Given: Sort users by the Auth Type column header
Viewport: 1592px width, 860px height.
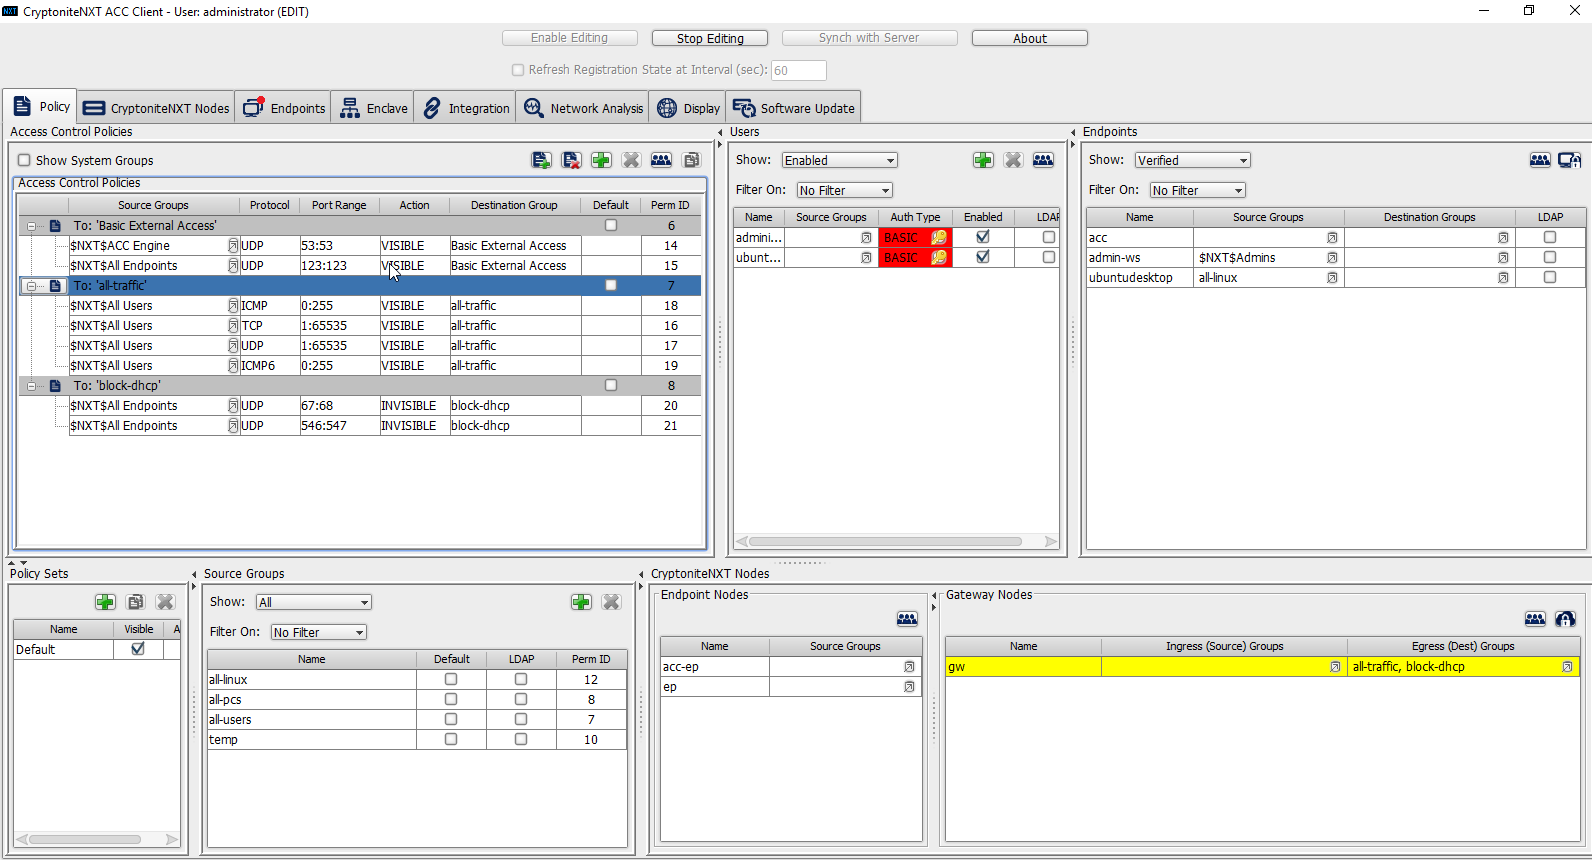Looking at the screenshot, I should (915, 217).
